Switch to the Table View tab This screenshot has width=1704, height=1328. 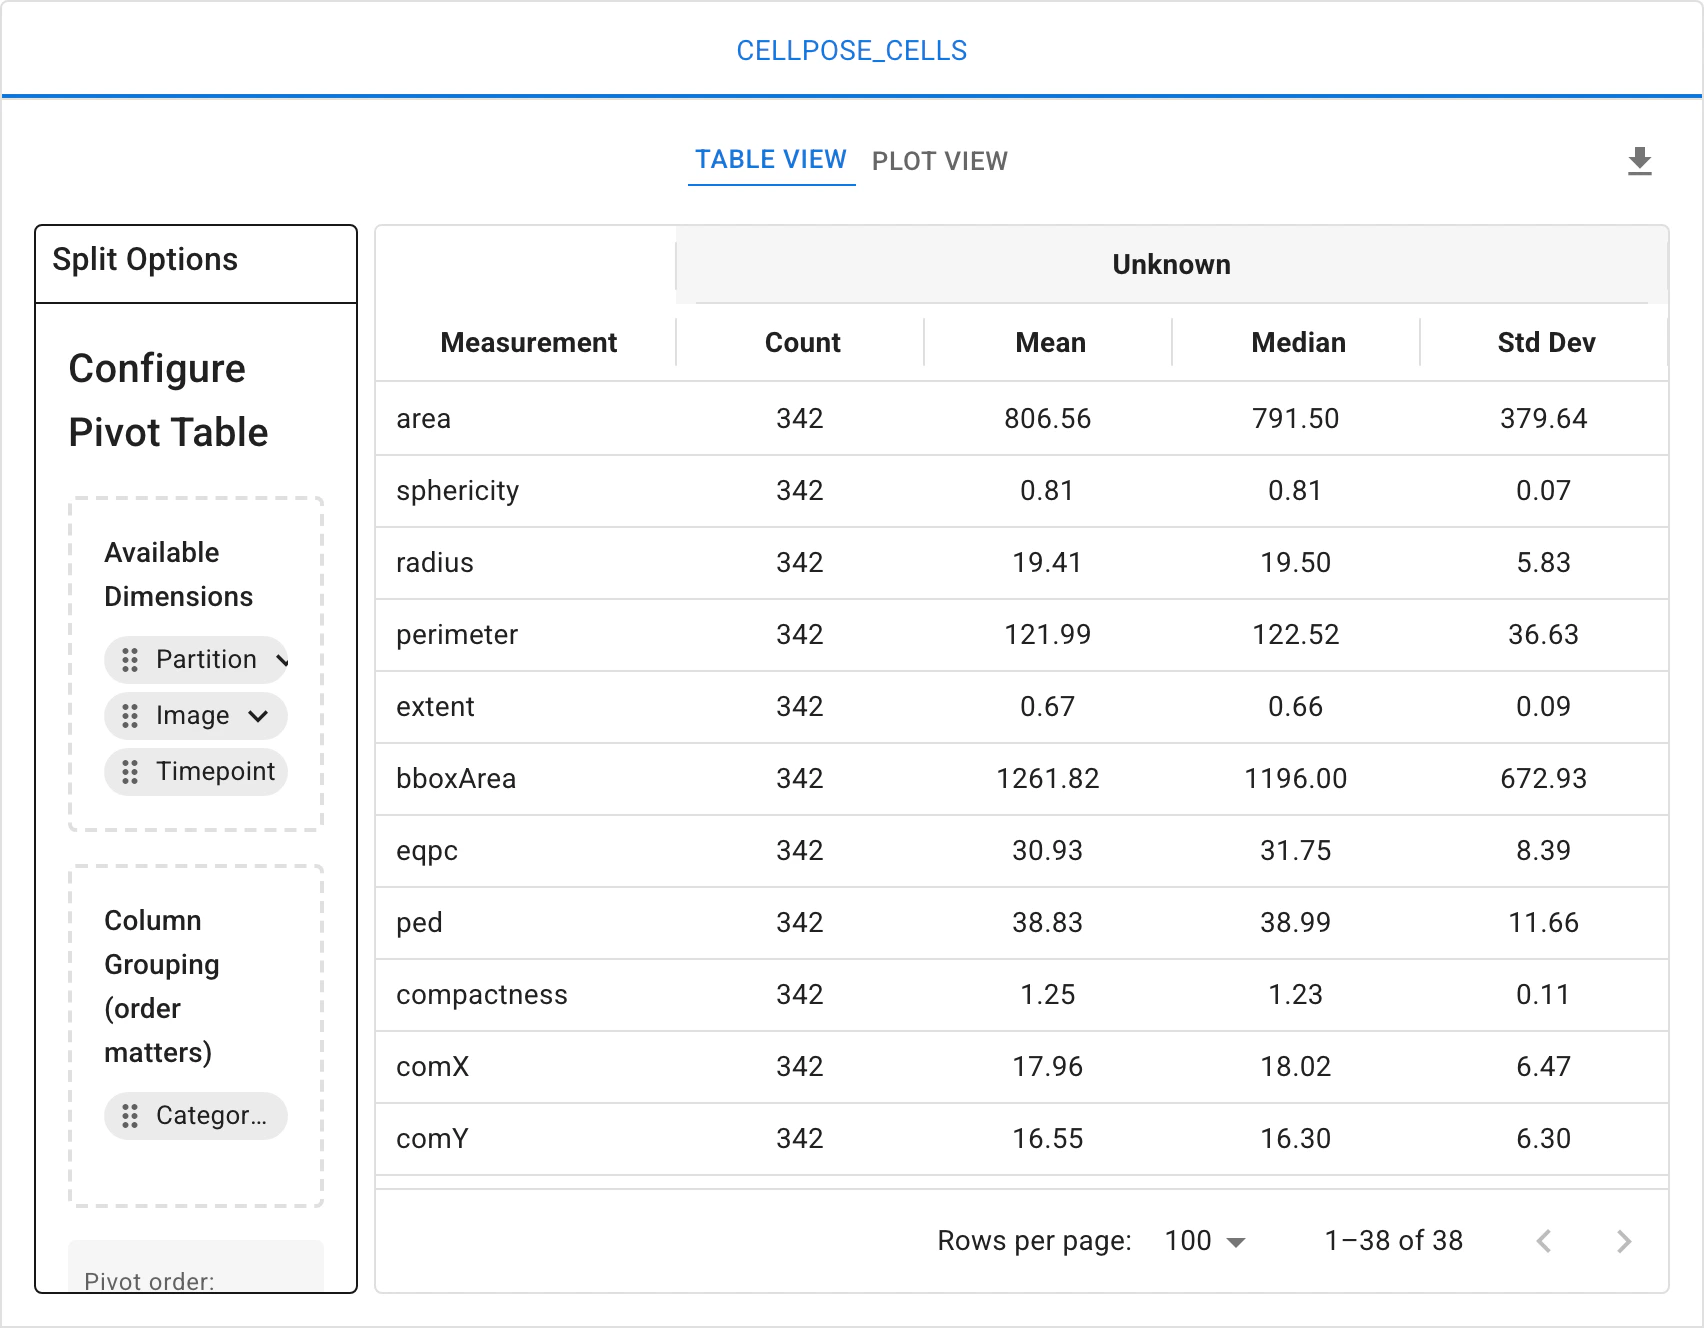click(771, 160)
